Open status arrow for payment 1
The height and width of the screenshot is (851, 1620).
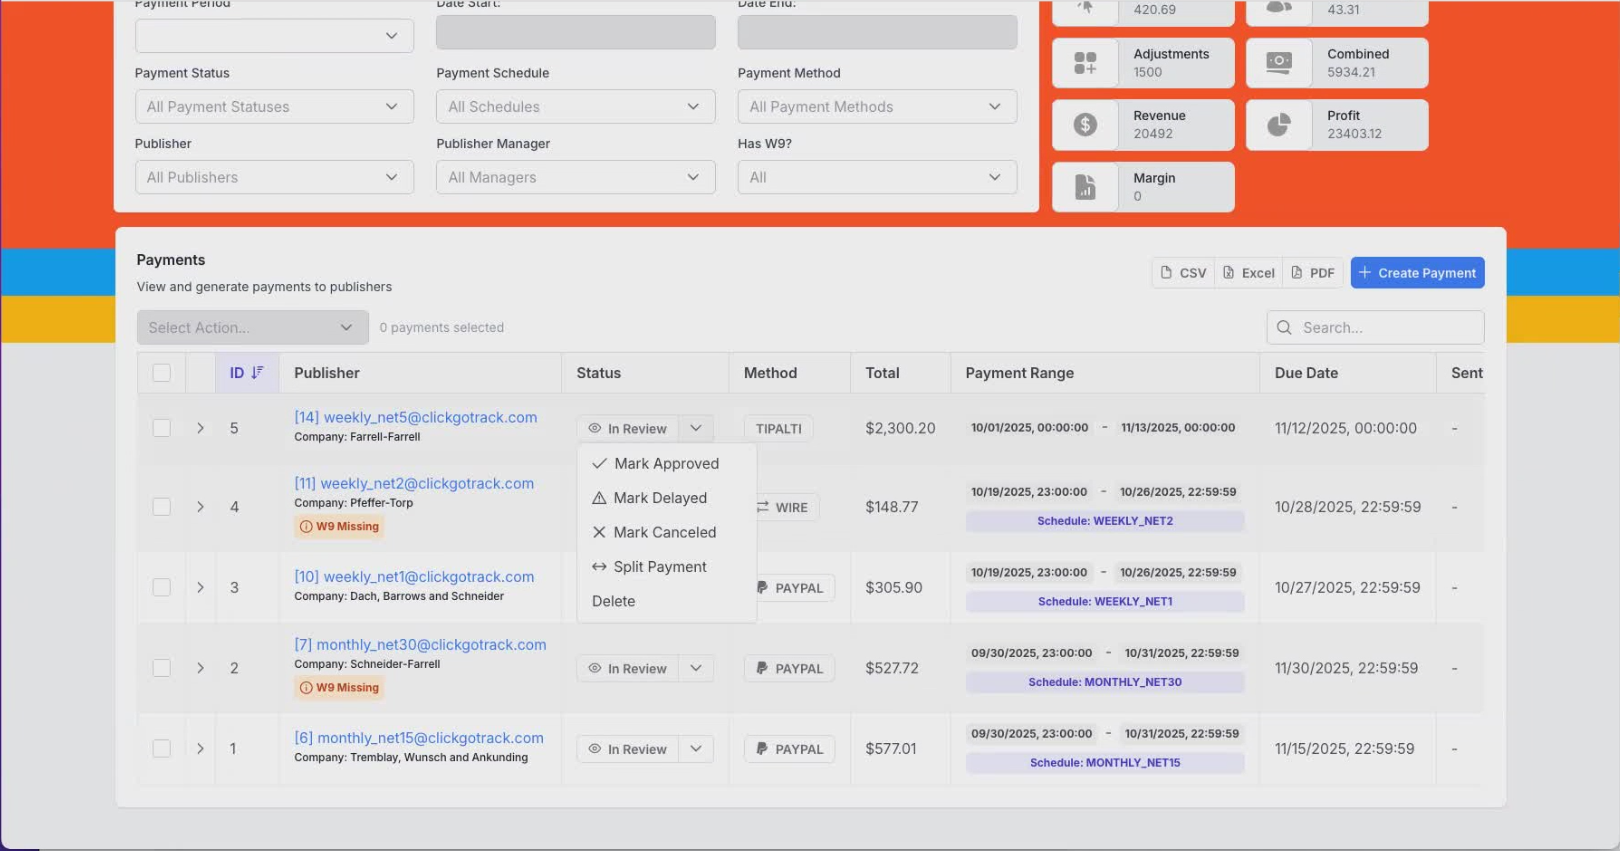click(696, 749)
